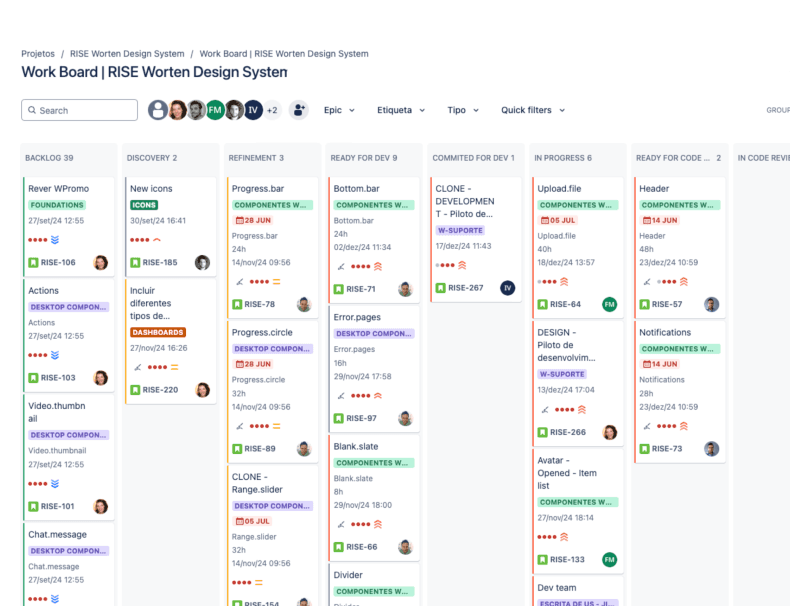
Task: Open the Epic dropdown filter
Action: (339, 110)
